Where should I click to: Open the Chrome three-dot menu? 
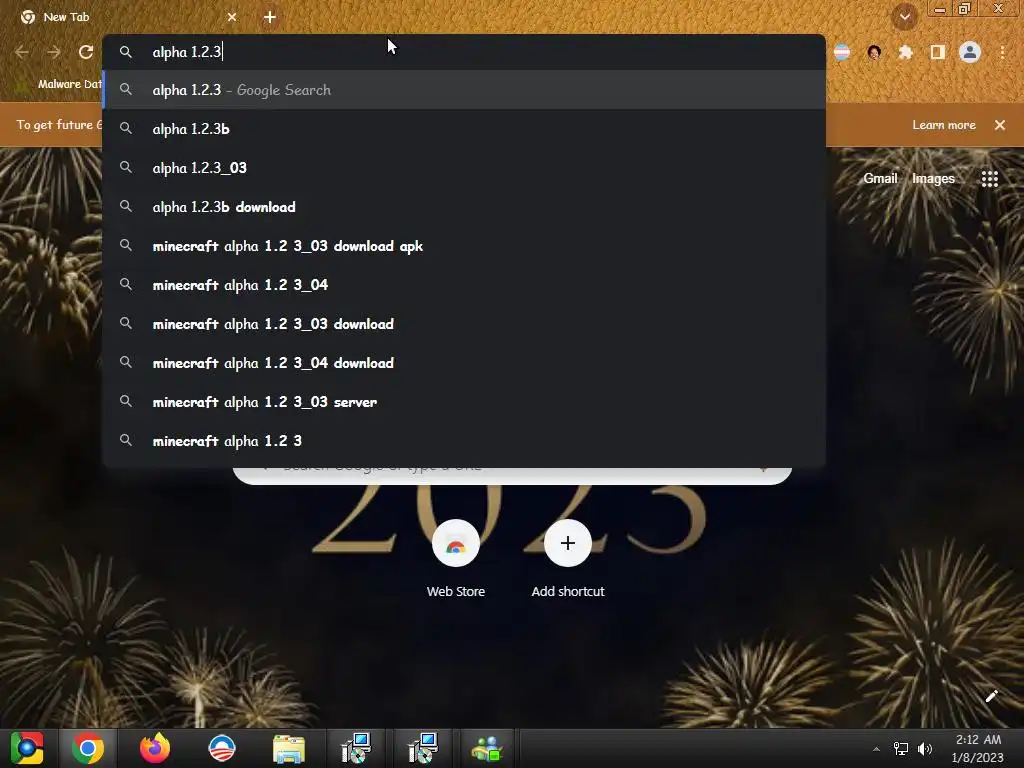tap(1002, 52)
